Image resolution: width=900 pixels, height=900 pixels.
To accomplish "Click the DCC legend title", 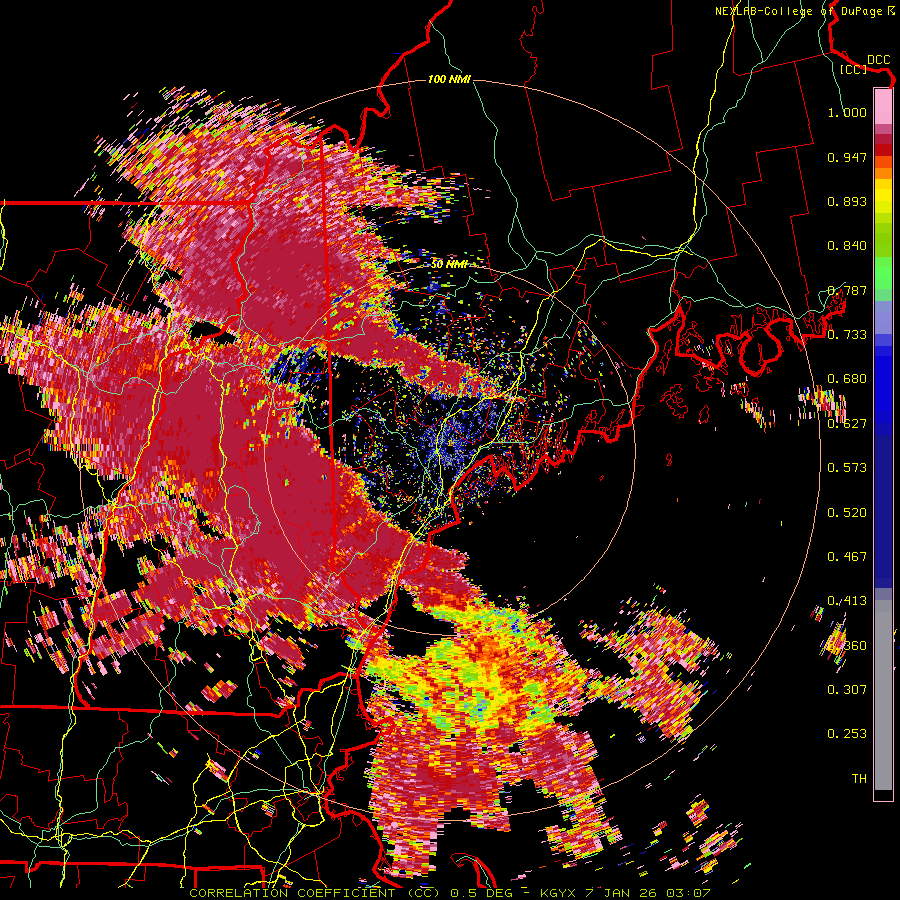I will coord(878,60).
